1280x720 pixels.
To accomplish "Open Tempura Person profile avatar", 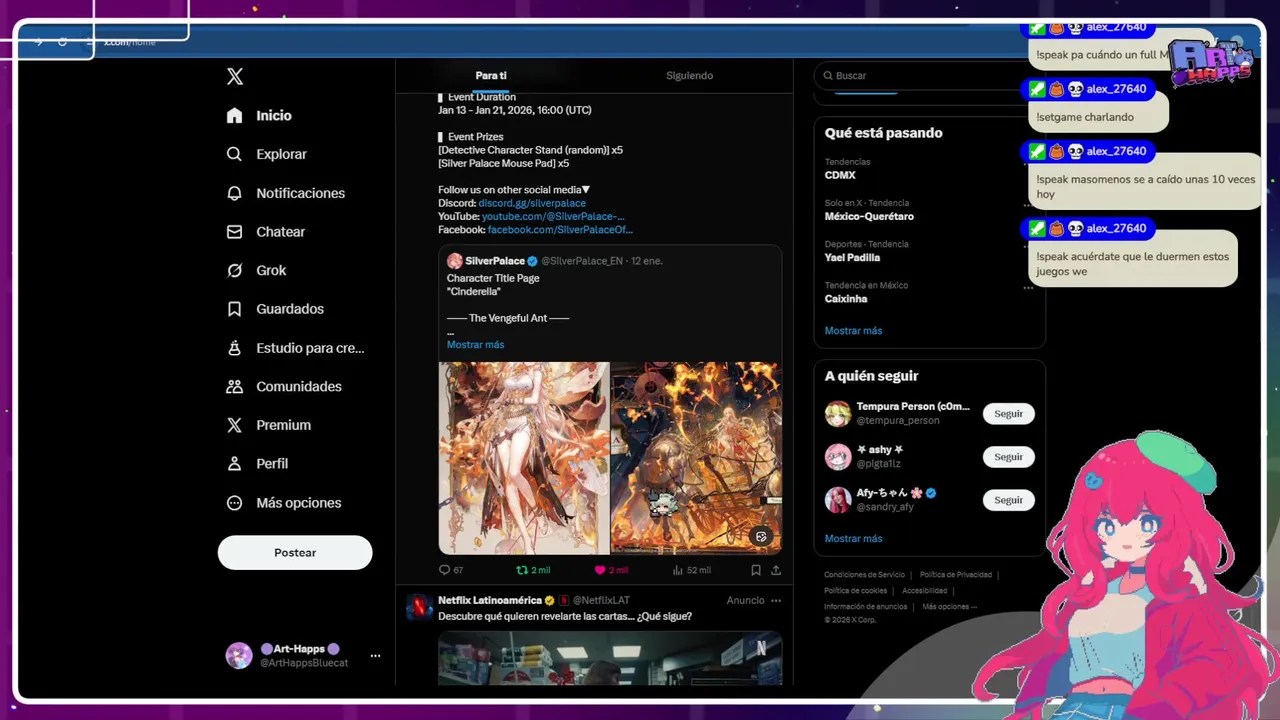I will [x=838, y=413].
